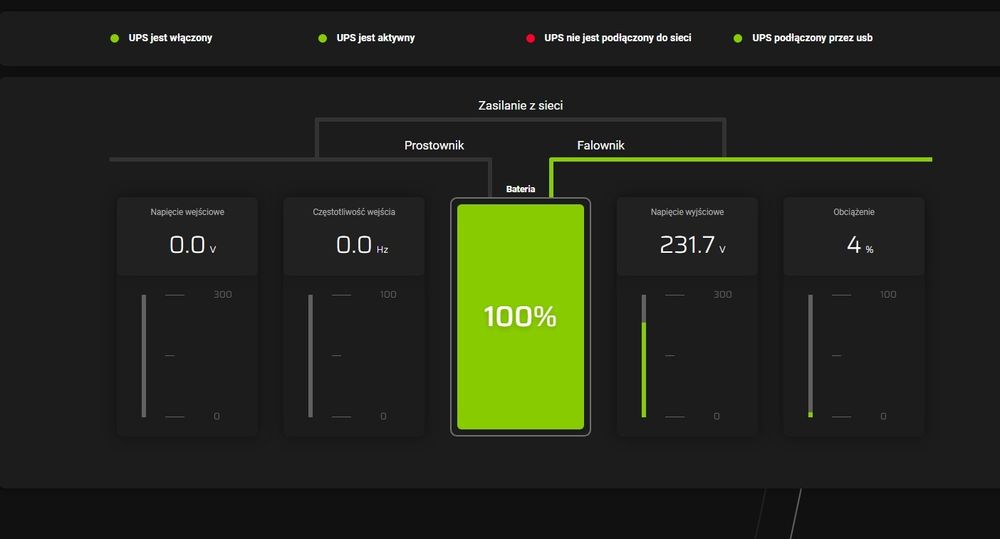
Task: Click the 0.0 V input voltage value
Action: click(x=193, y=245)
